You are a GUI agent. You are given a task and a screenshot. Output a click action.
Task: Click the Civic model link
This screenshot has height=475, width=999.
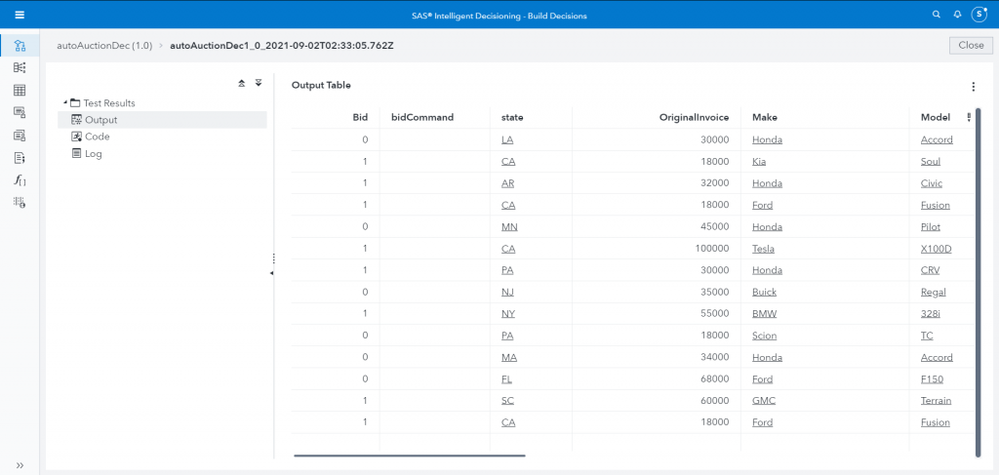[x=931, y=183]
